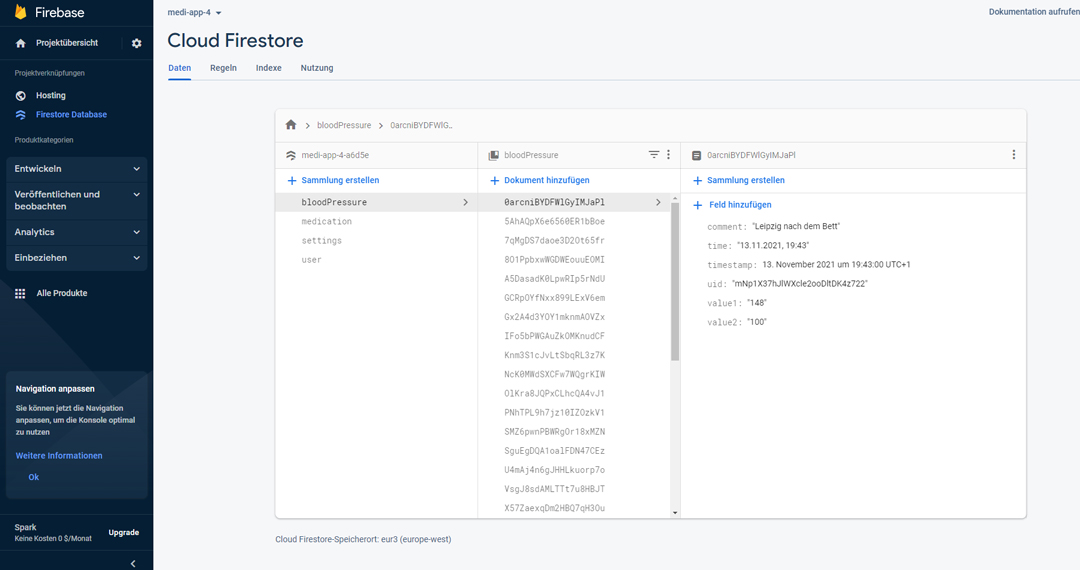Open three-dot menu of the document panel

(1013, 155)
